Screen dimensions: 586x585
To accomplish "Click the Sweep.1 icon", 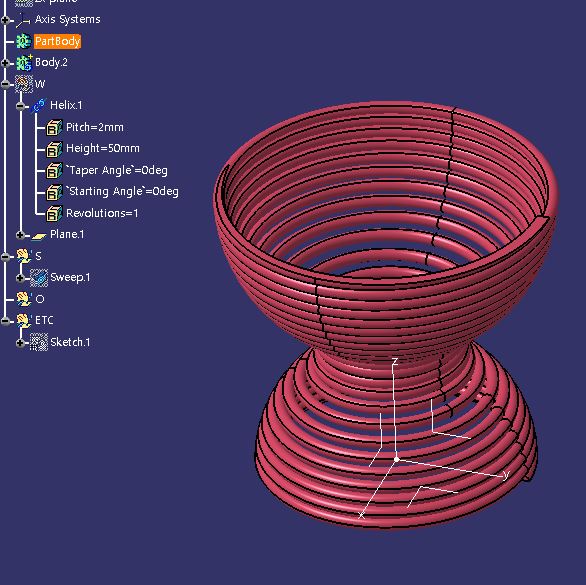I will coord(39,278).
